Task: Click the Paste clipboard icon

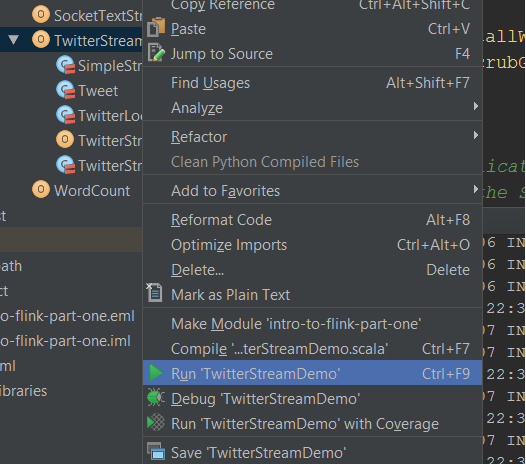Action: (x=156, y=27)
